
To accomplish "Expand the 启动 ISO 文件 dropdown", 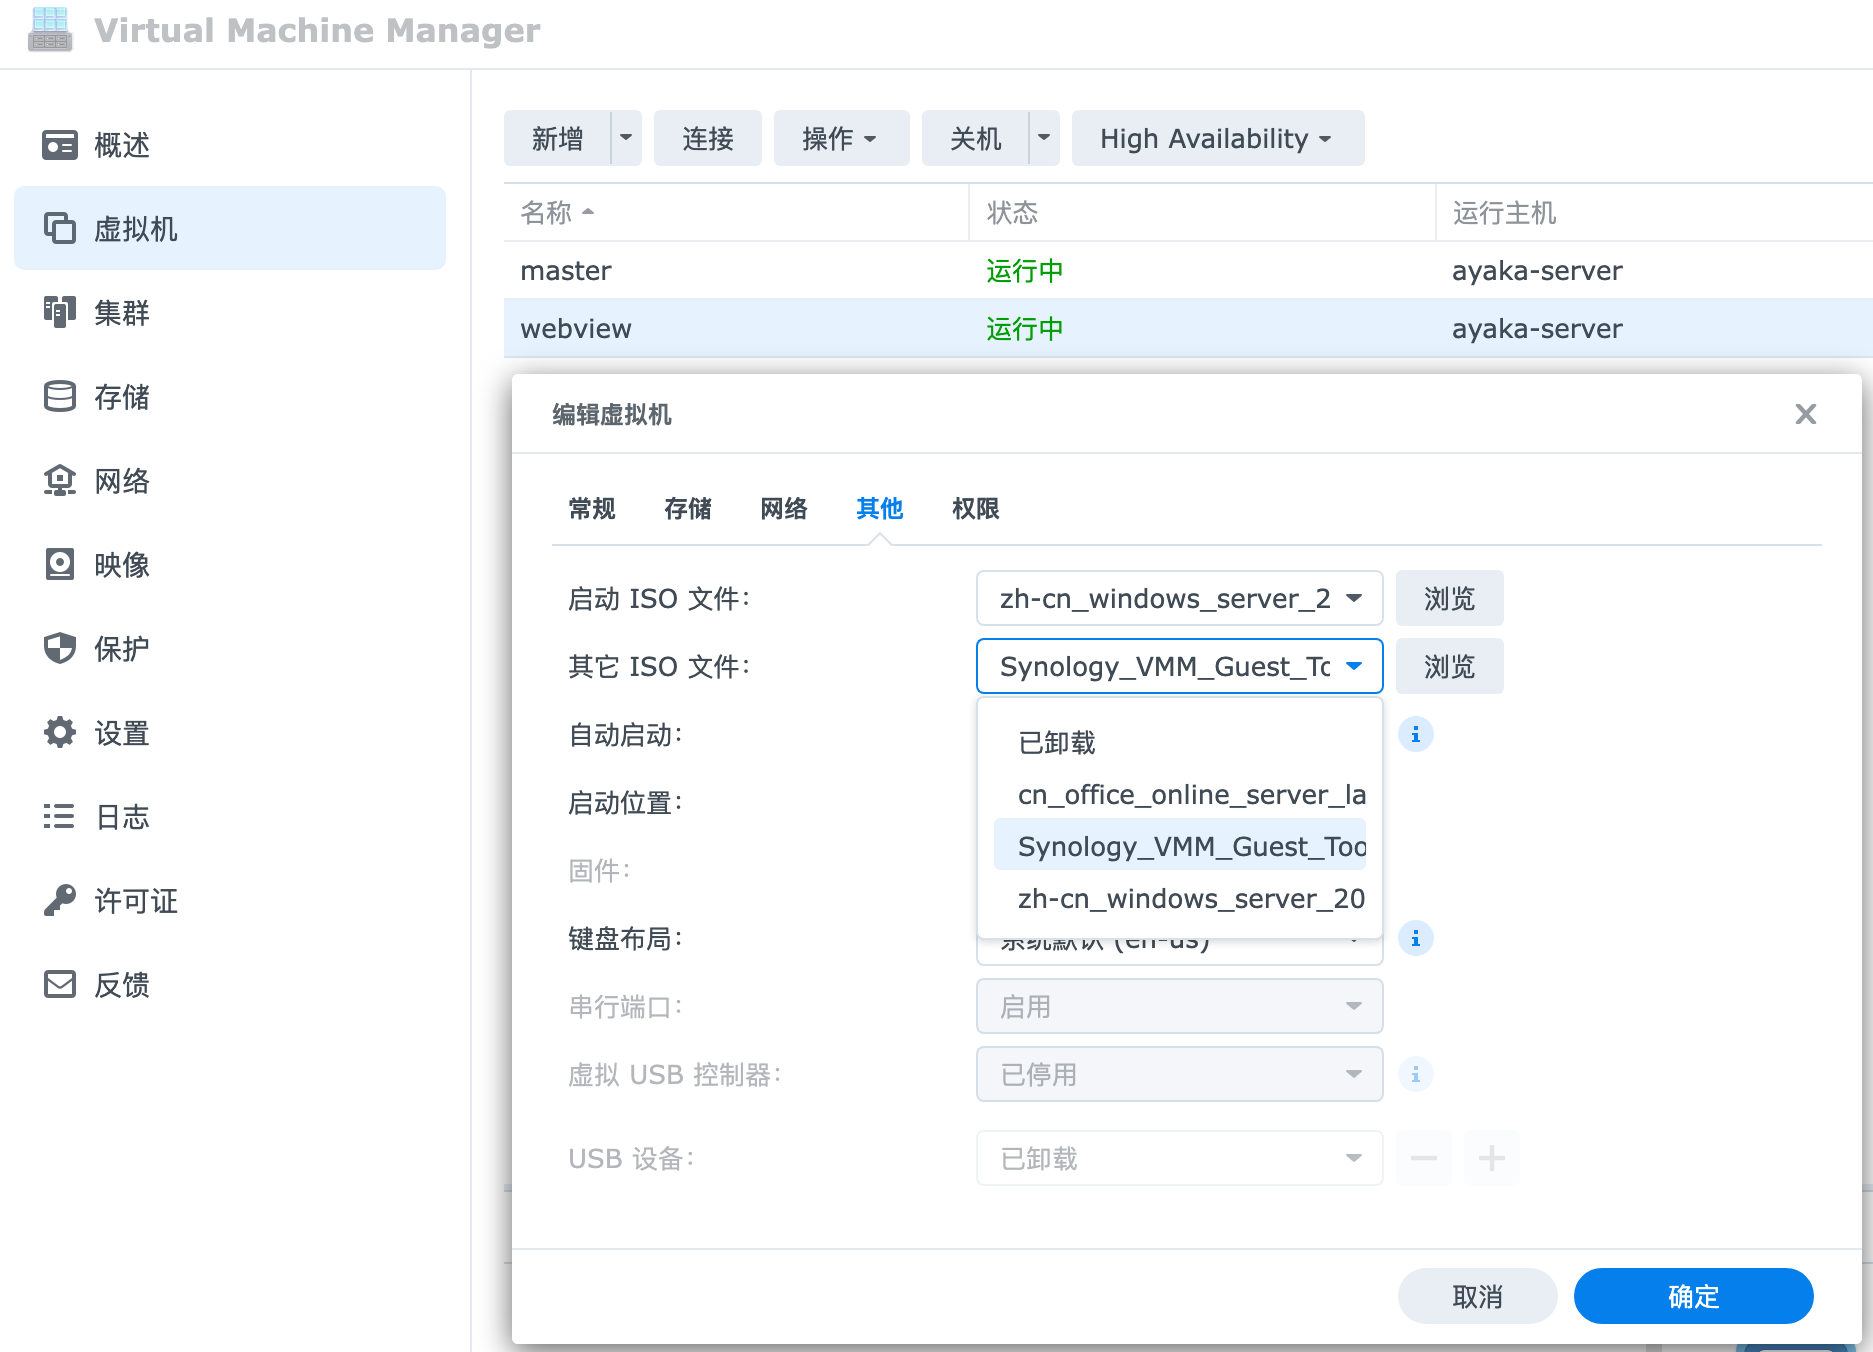I will [x=1179, y=599].
